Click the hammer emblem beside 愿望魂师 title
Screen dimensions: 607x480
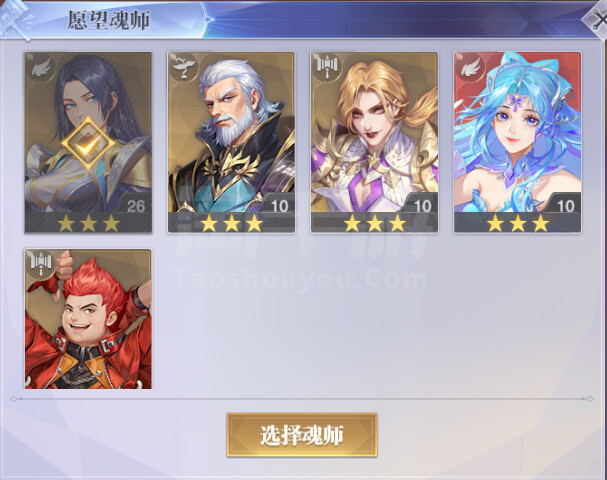[x=17, y=20]
